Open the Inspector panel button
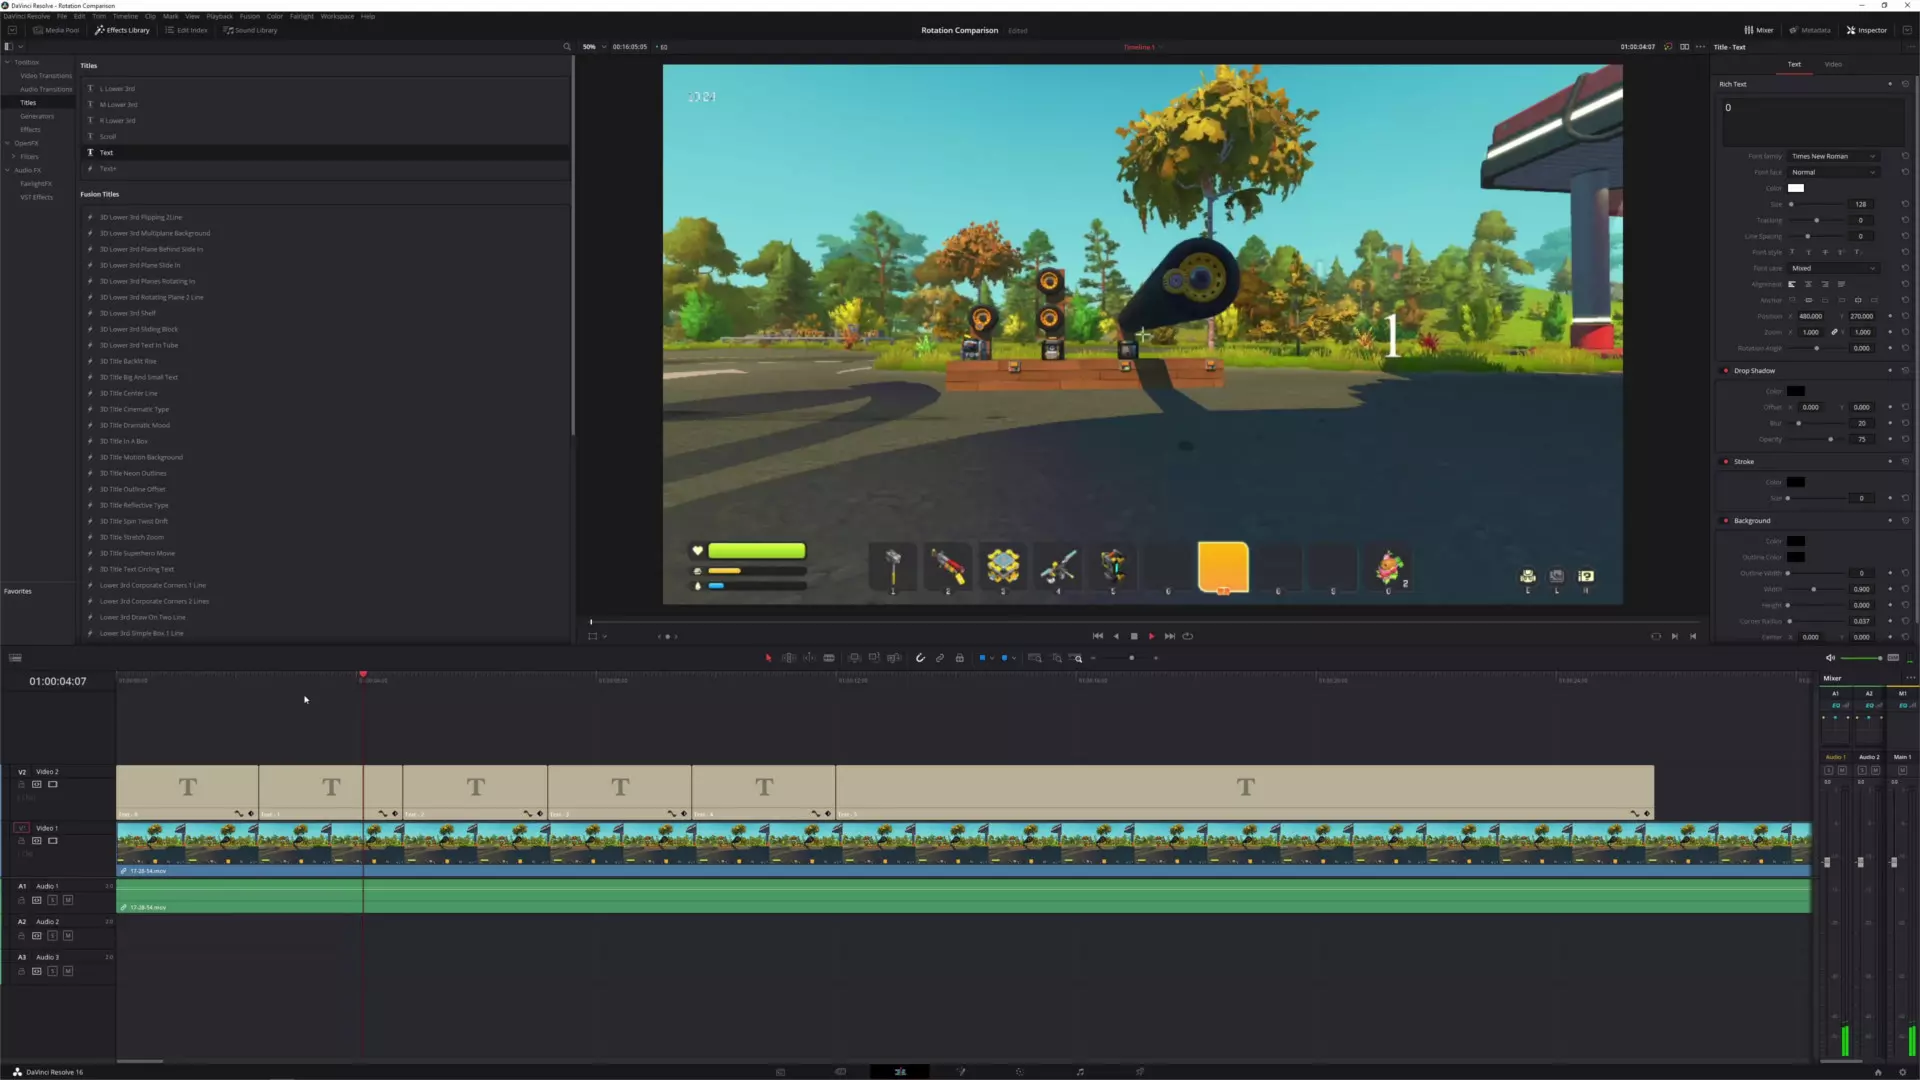The image size is (1920, 1080). point(1867,30)
